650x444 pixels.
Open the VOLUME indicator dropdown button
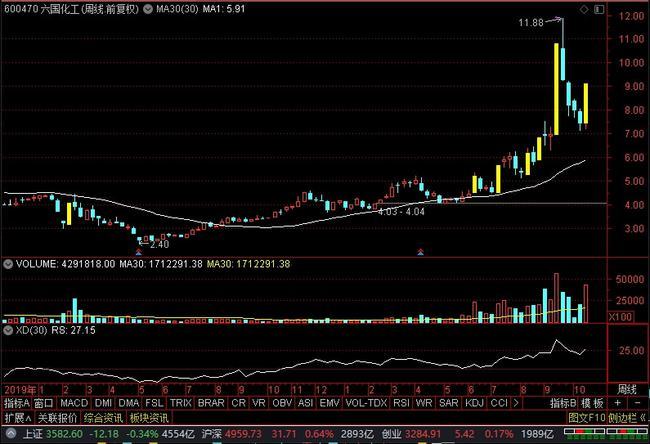click(8, 264)
